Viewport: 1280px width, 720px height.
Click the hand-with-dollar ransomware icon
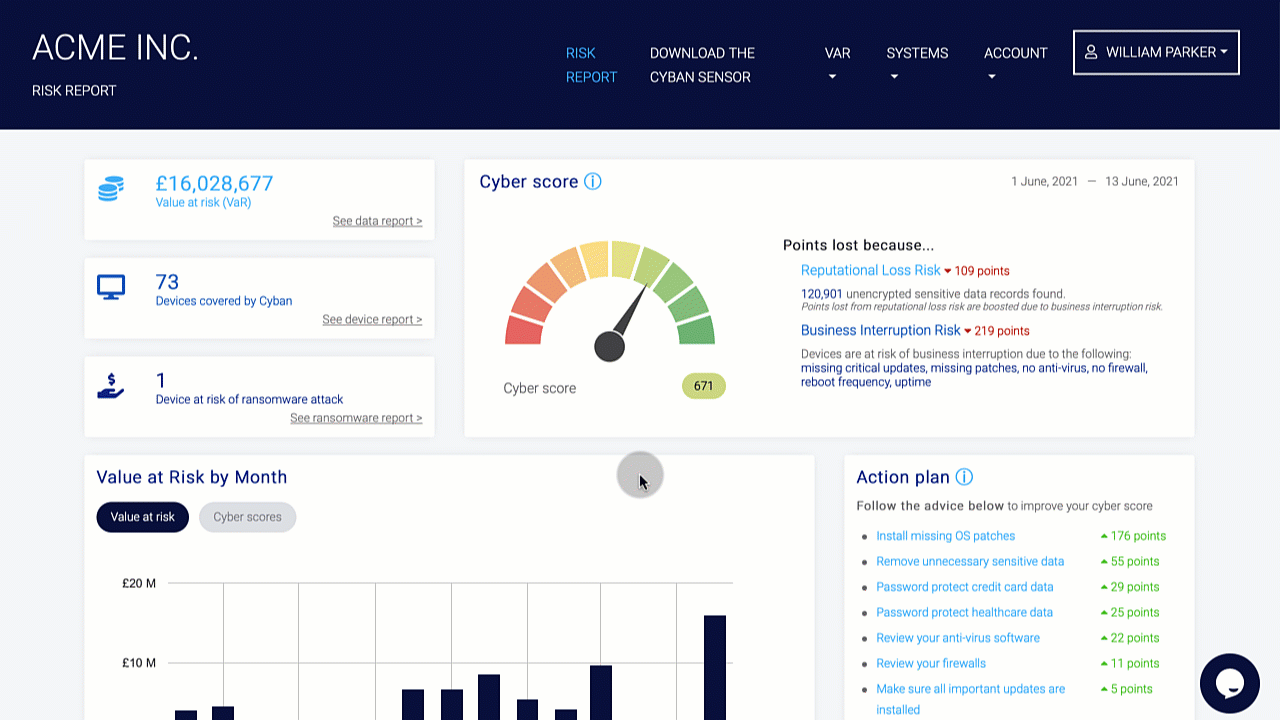(x=111, y=386)
